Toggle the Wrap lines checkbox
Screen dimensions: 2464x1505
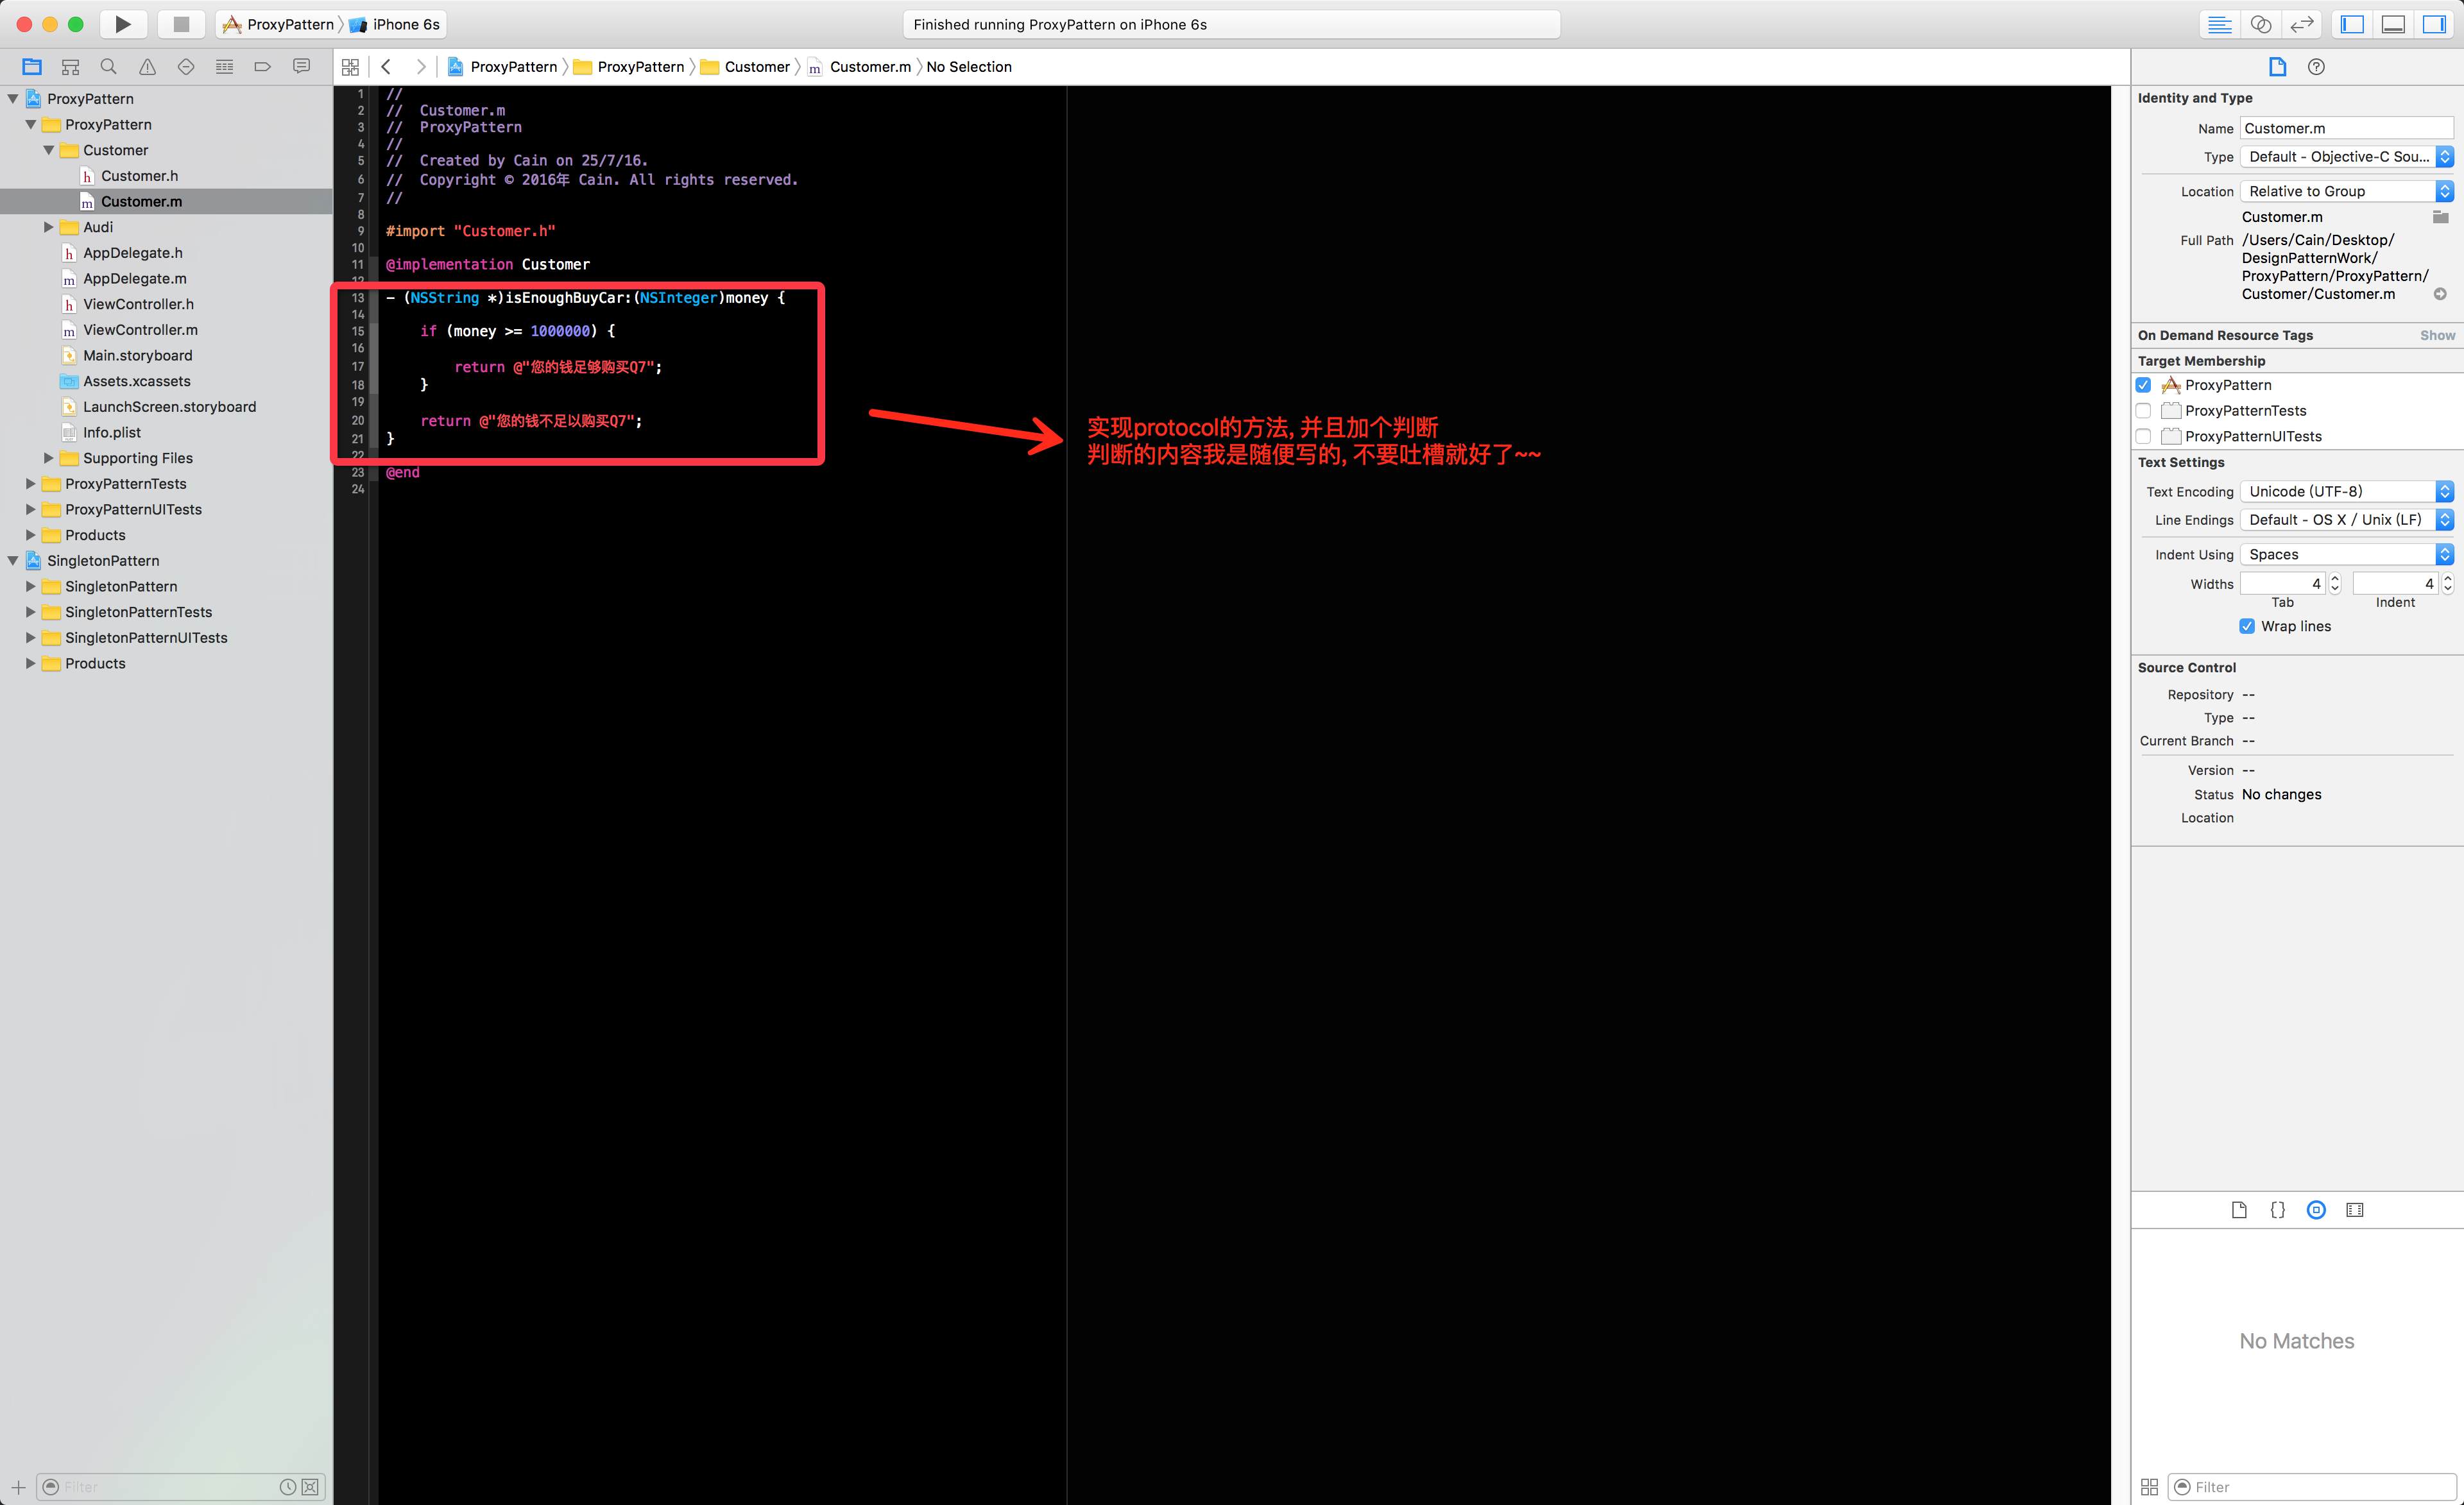(2247, 626)
